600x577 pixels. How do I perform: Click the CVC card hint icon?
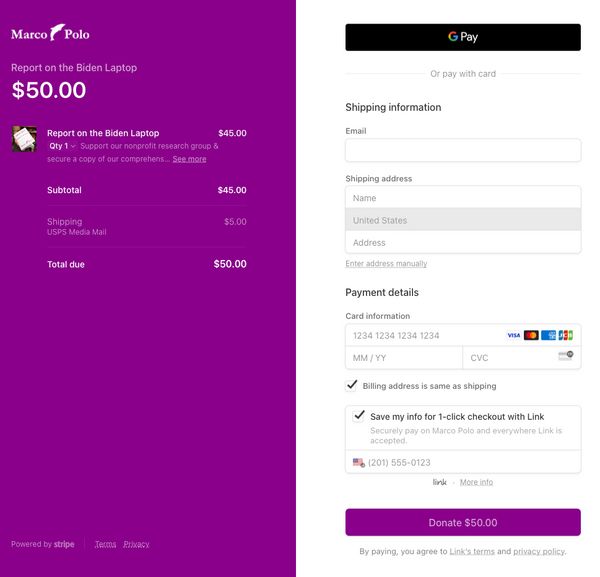(x=566, y=356)
